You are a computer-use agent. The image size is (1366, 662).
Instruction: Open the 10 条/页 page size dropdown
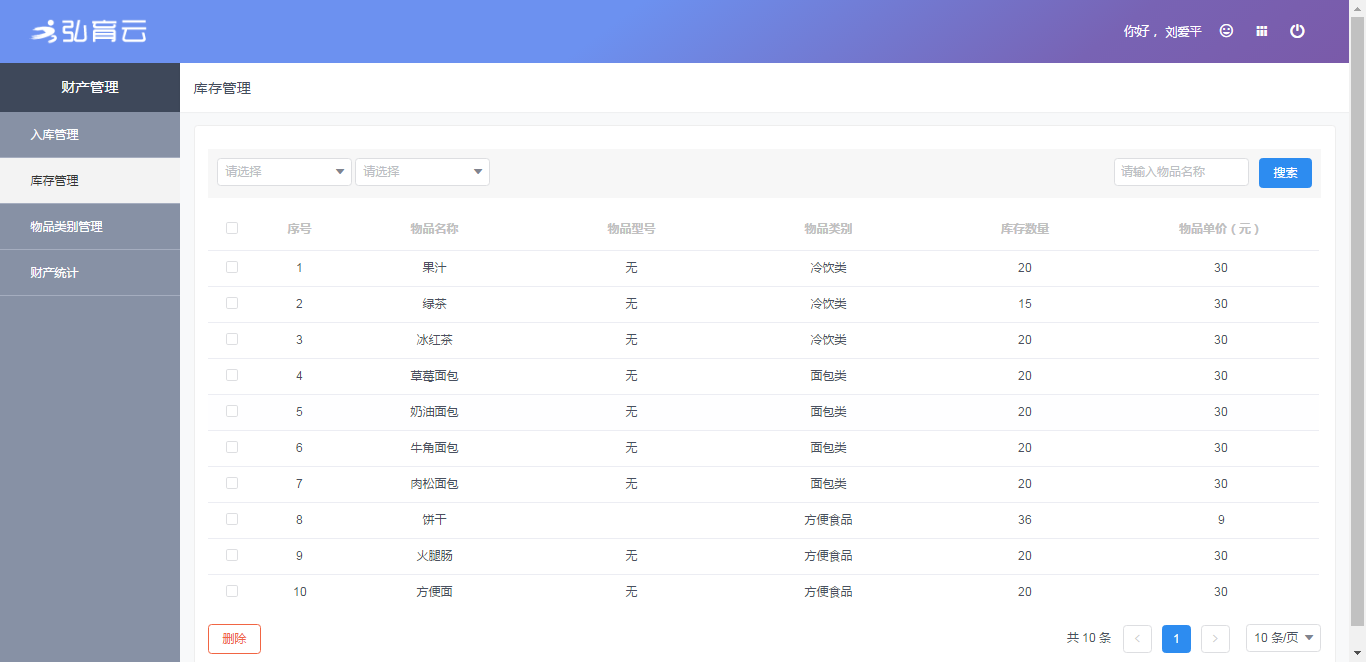tap(1283, 638)
